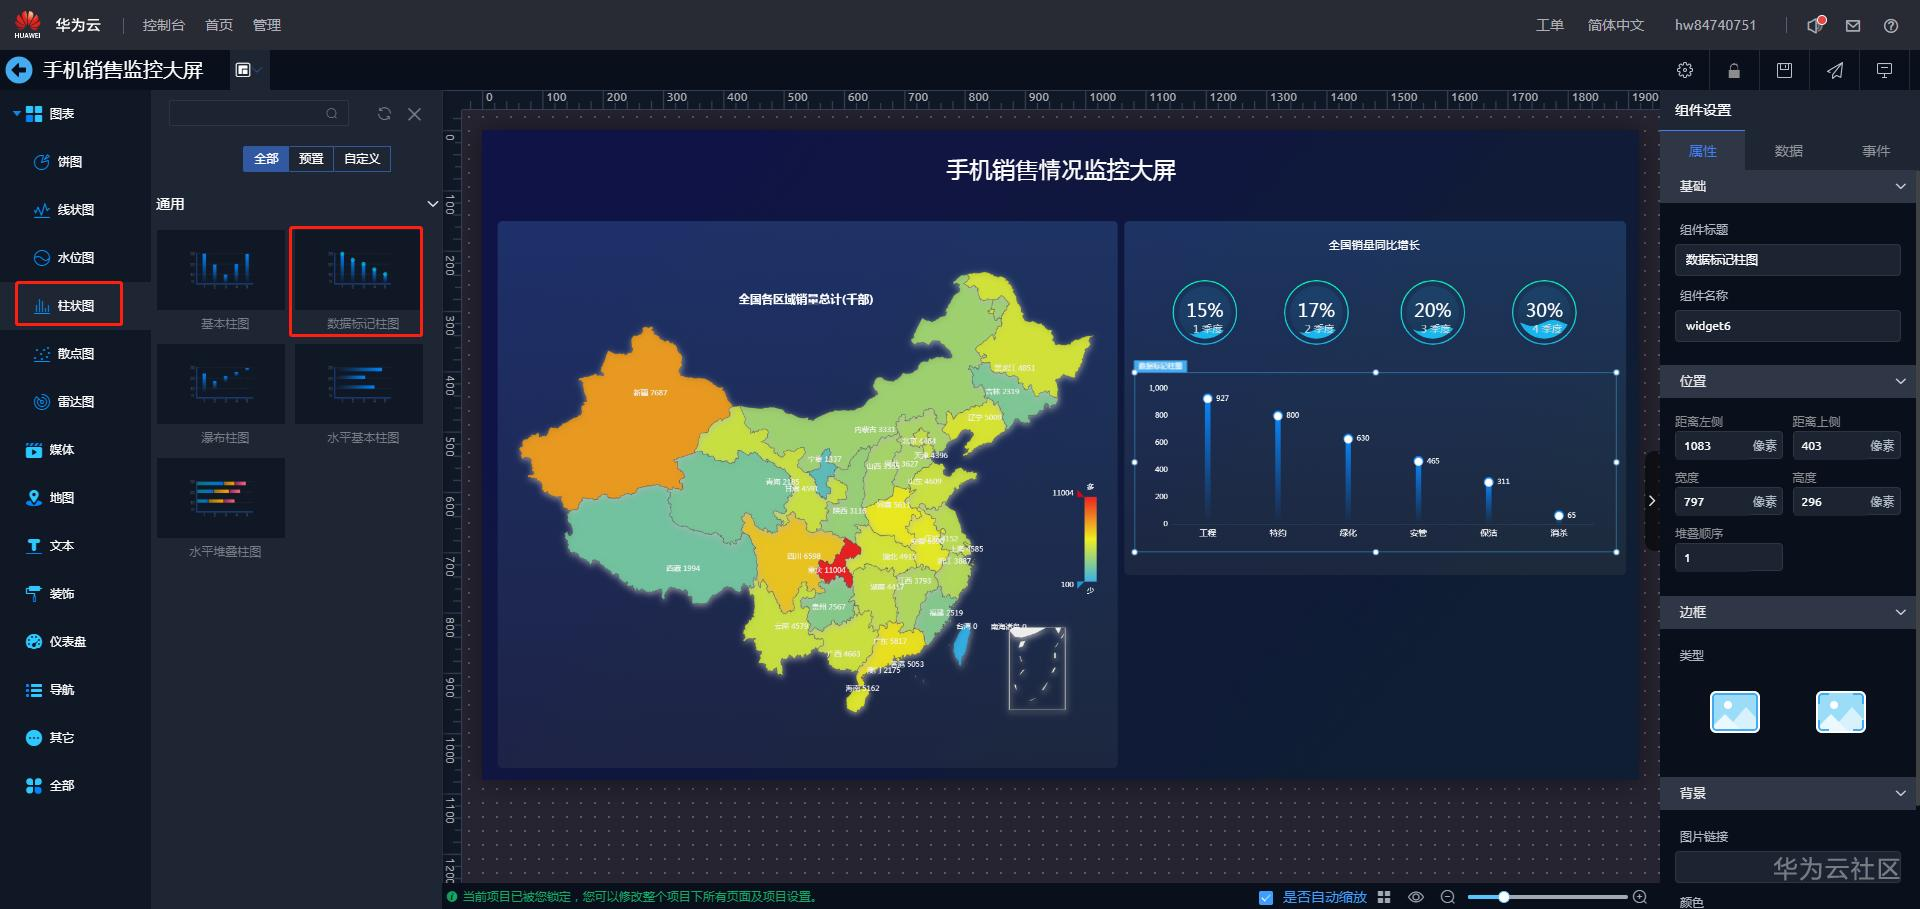
Task: Open the 简体中文 language selector
Action: click(1616, 25)
